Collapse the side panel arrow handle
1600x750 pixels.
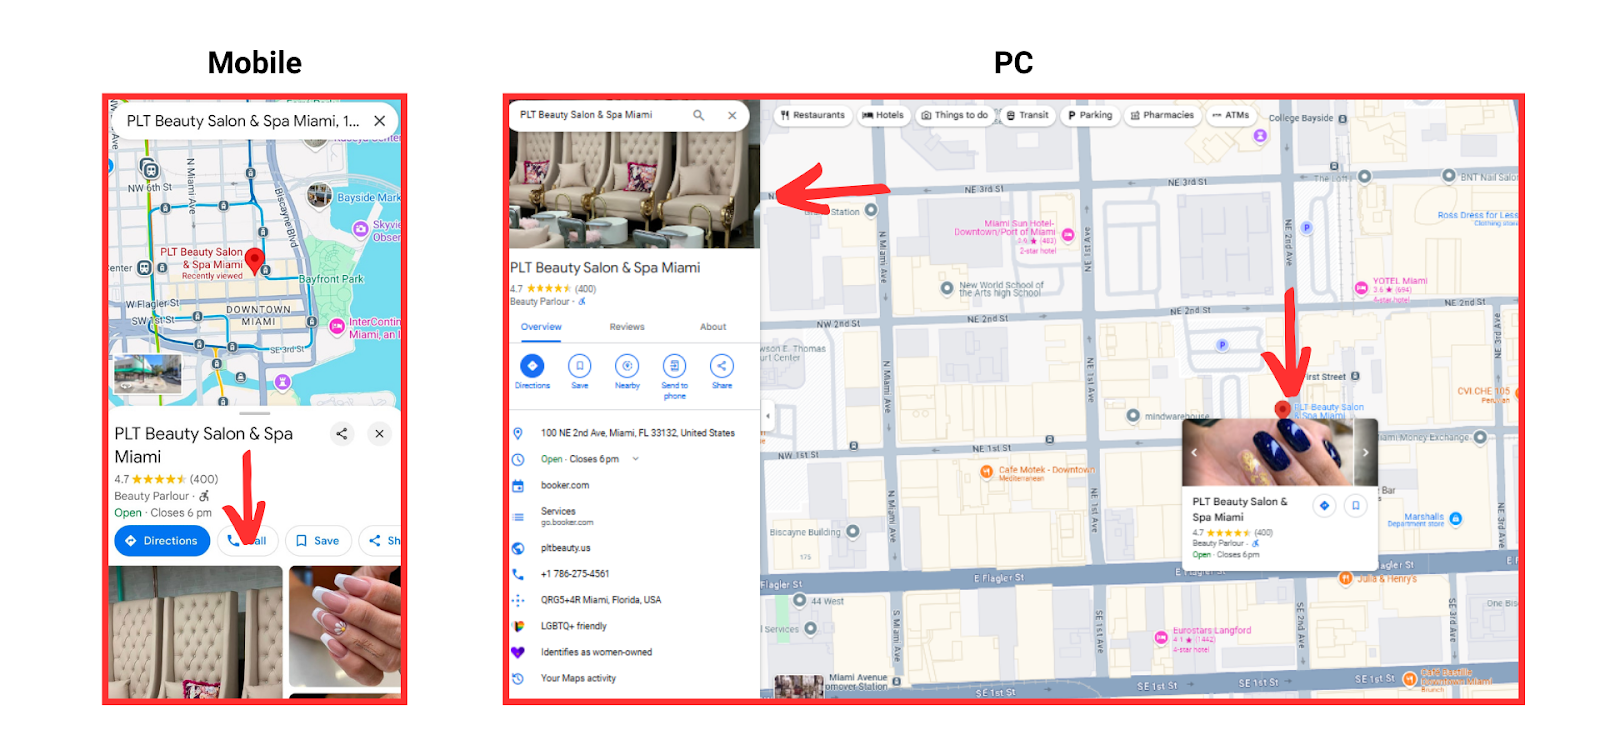[x=767, y=416]
